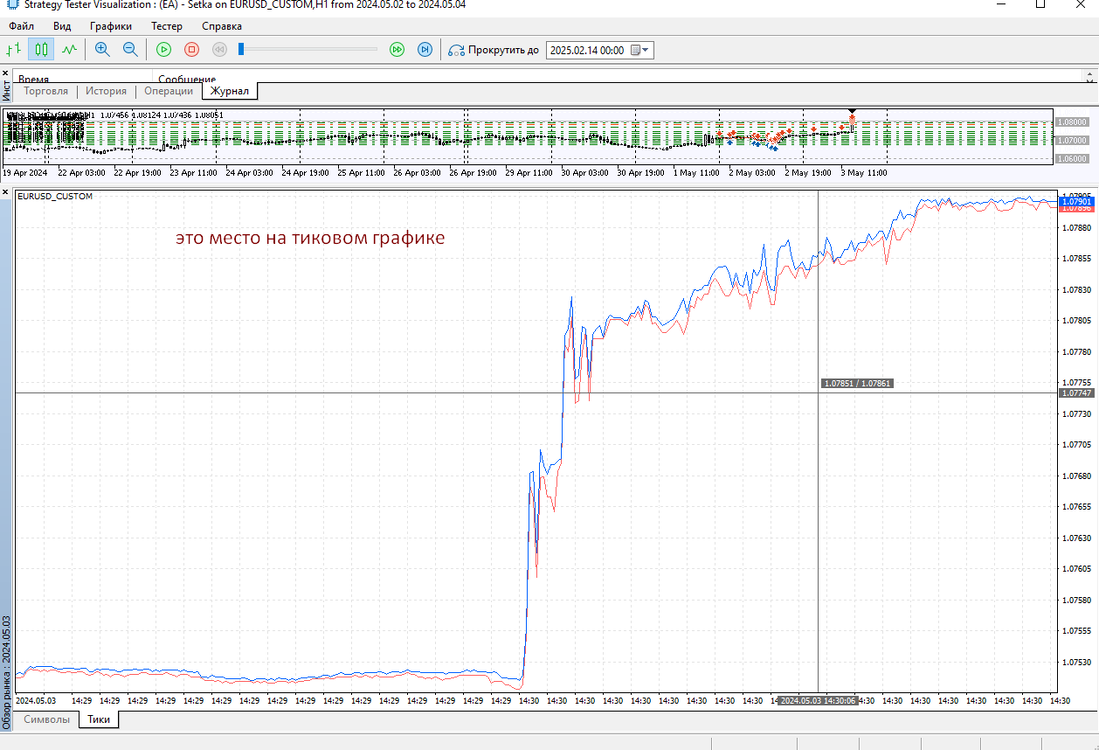The height and width of the screenshot is (750, 1099).
Task: Click the 2025.02.14 00:00 date field
Action: click(587, 50)
